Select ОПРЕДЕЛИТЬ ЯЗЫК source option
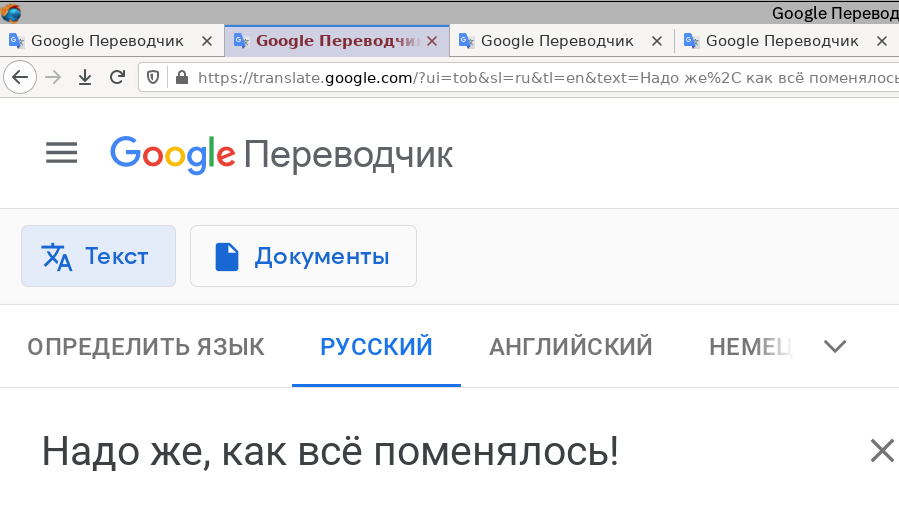Image resolution: width=899 pixels, height=529 pixels. pyautogui.click(x=146, y=347)
